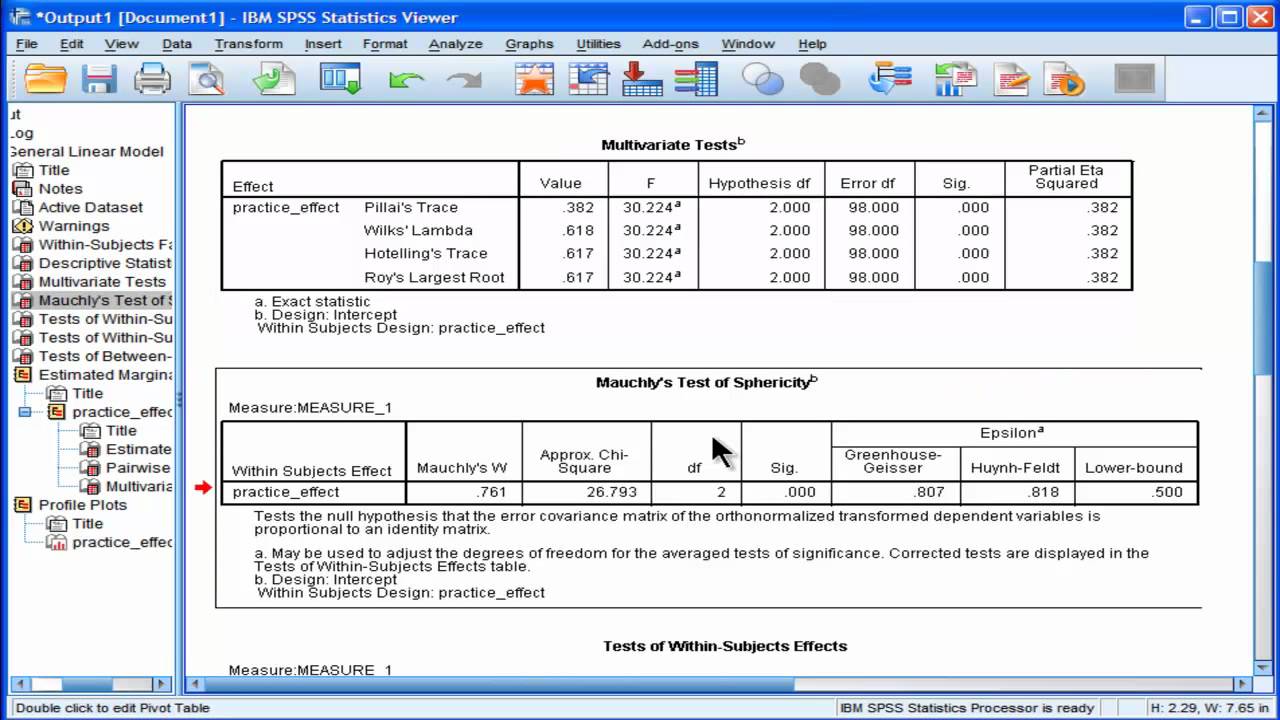Click Wilks' Lambda value .618
The width and height of the screenshot is (1280, 720).
click(x=578, y=231)
